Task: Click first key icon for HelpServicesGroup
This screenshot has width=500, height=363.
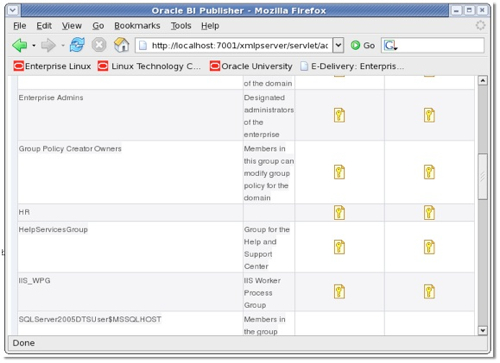Action: [x=339, y=247]
